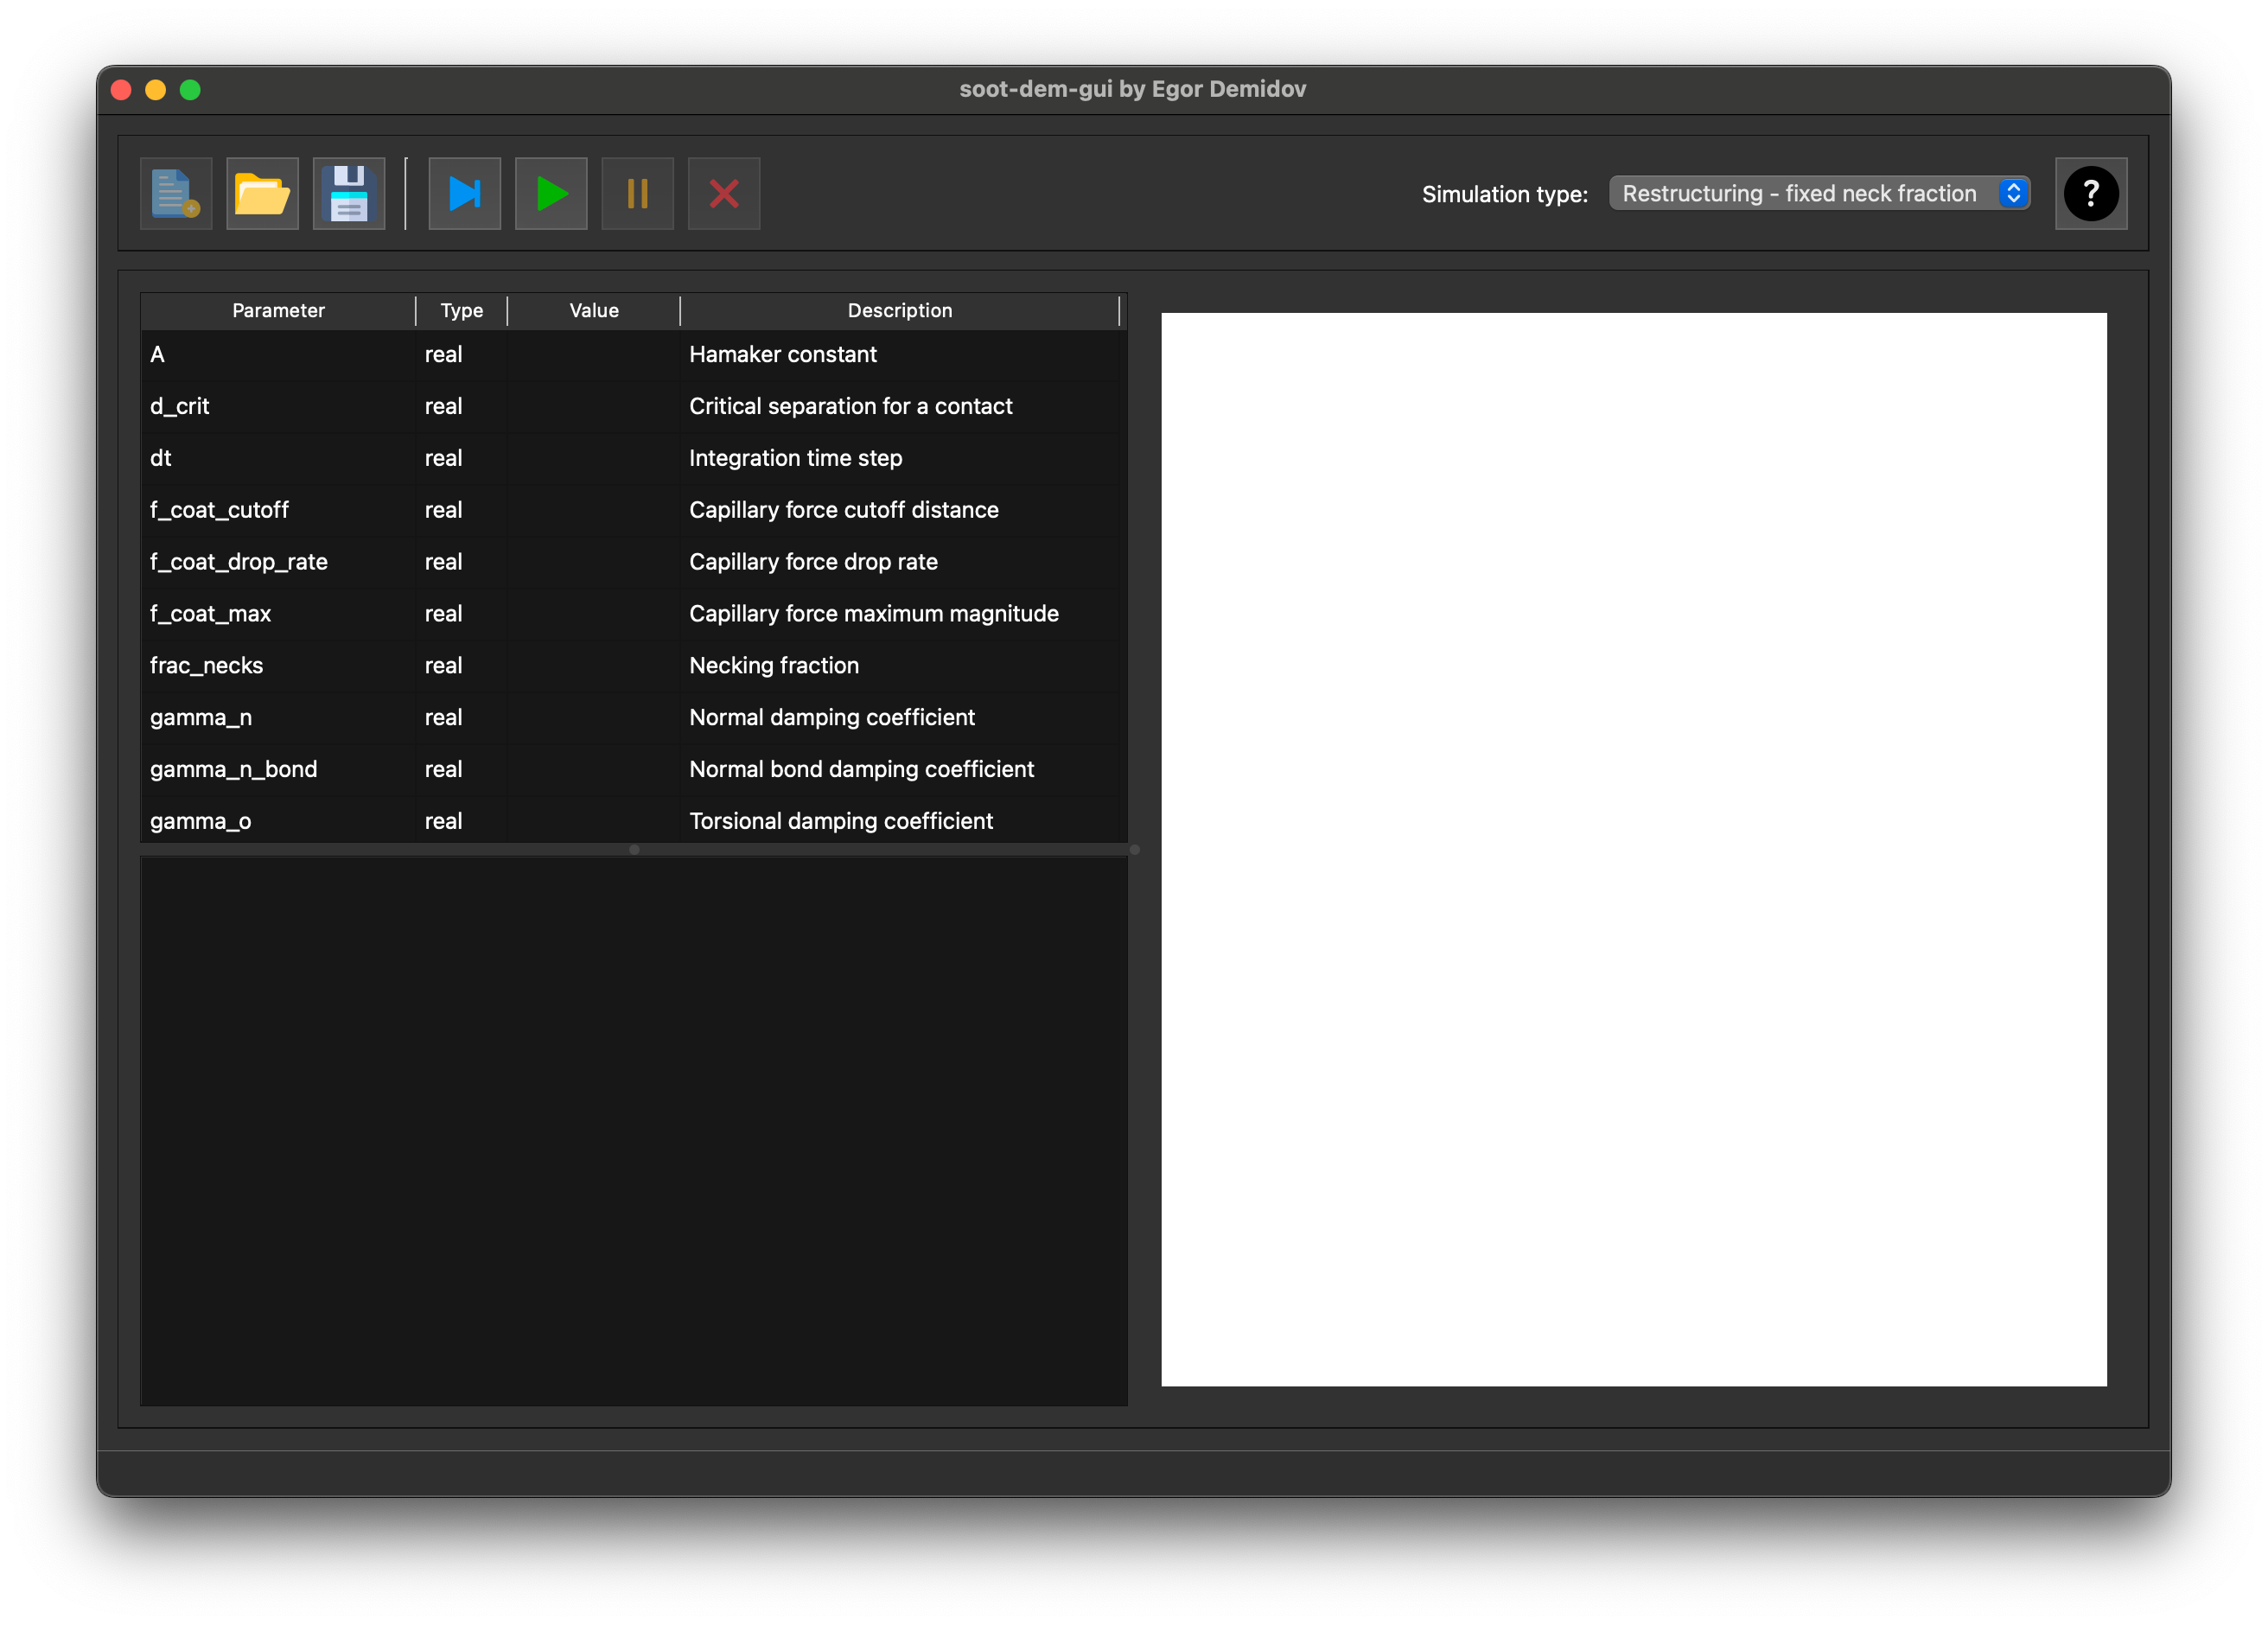This screenshot has height=1625, width=2268.
Task: Click 'Normal bond damping coefficient' description
Action: tap(862, 770)
